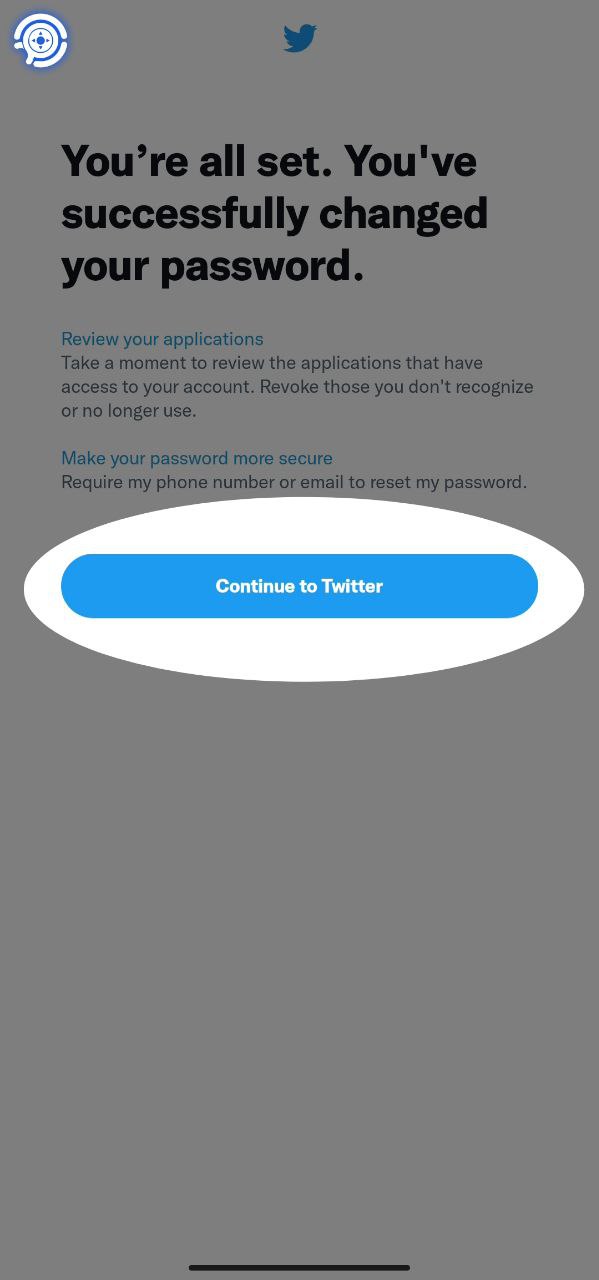
Task: Follow the blue link about password security
Action: point(197,458)
